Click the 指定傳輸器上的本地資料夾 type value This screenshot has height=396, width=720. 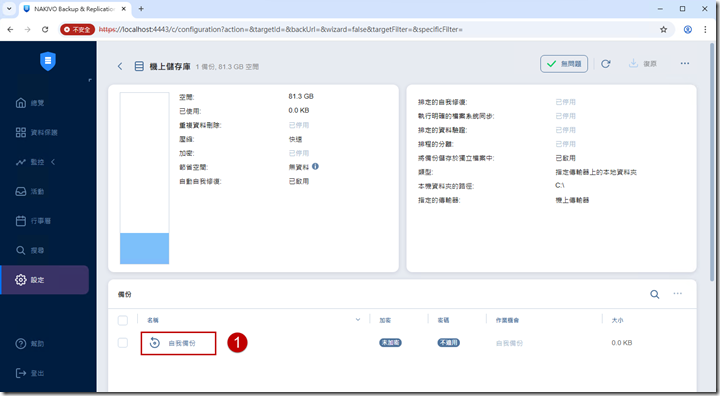(596, 172)
